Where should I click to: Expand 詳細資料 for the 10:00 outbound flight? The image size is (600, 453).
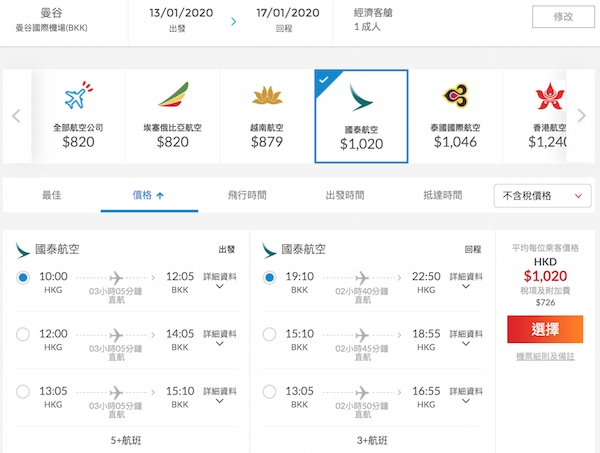[219, 280]
